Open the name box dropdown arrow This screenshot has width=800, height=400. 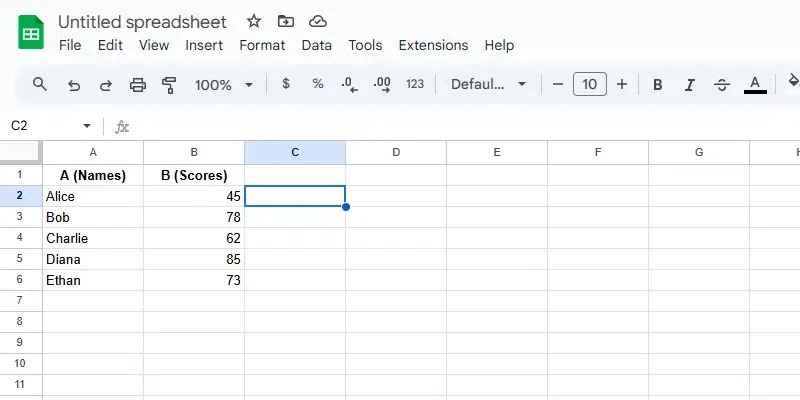(x=87, y=126)
